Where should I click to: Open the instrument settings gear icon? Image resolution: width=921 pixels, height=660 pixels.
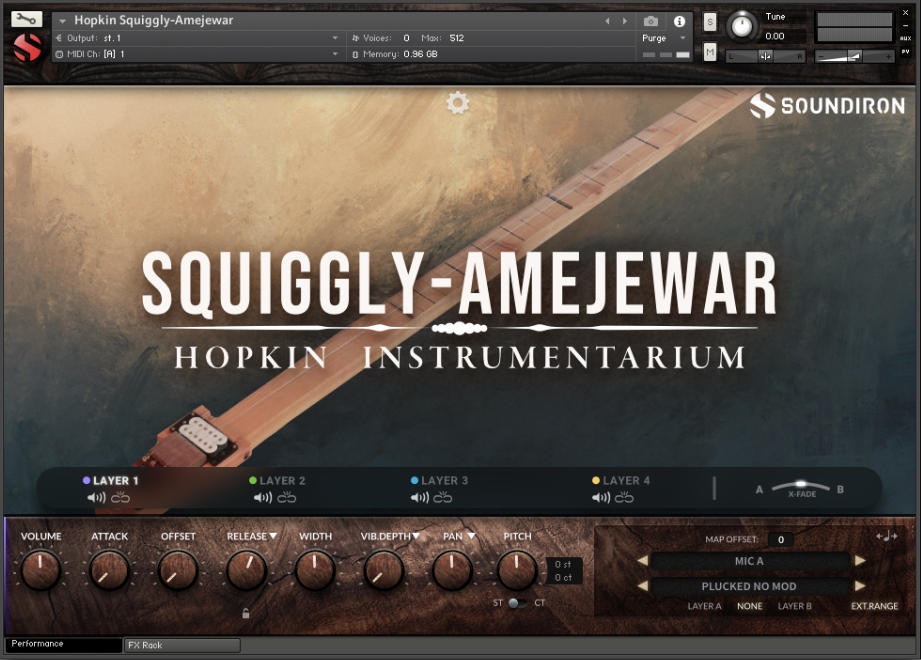pos(458,102)
